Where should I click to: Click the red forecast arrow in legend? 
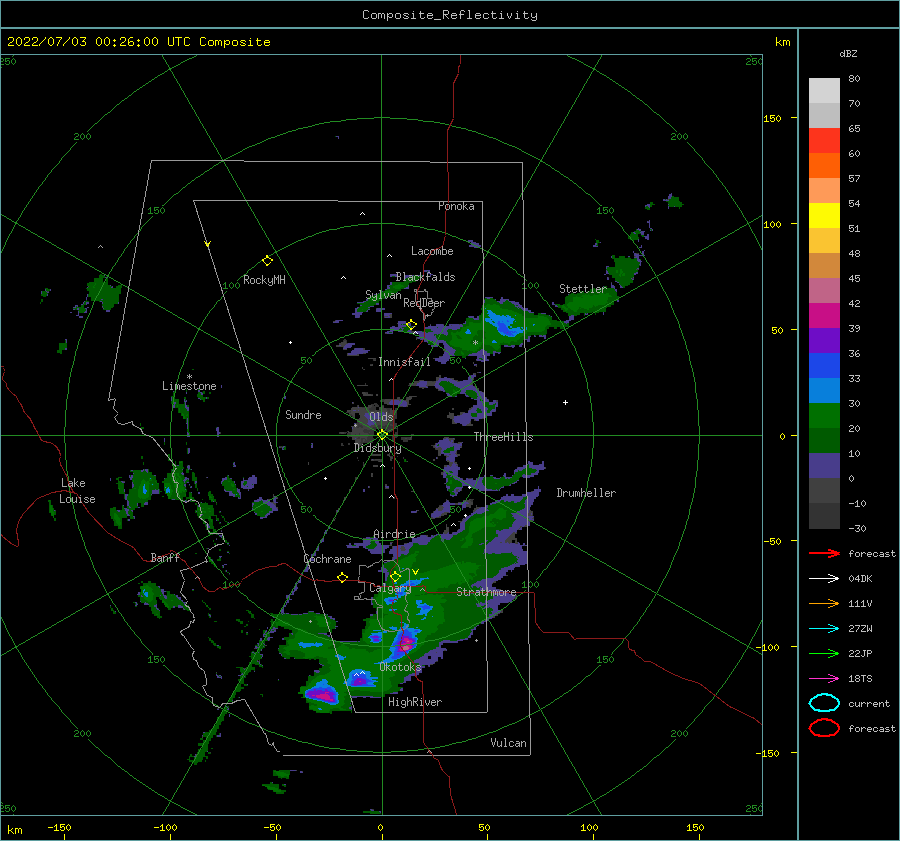click(824, 553)
